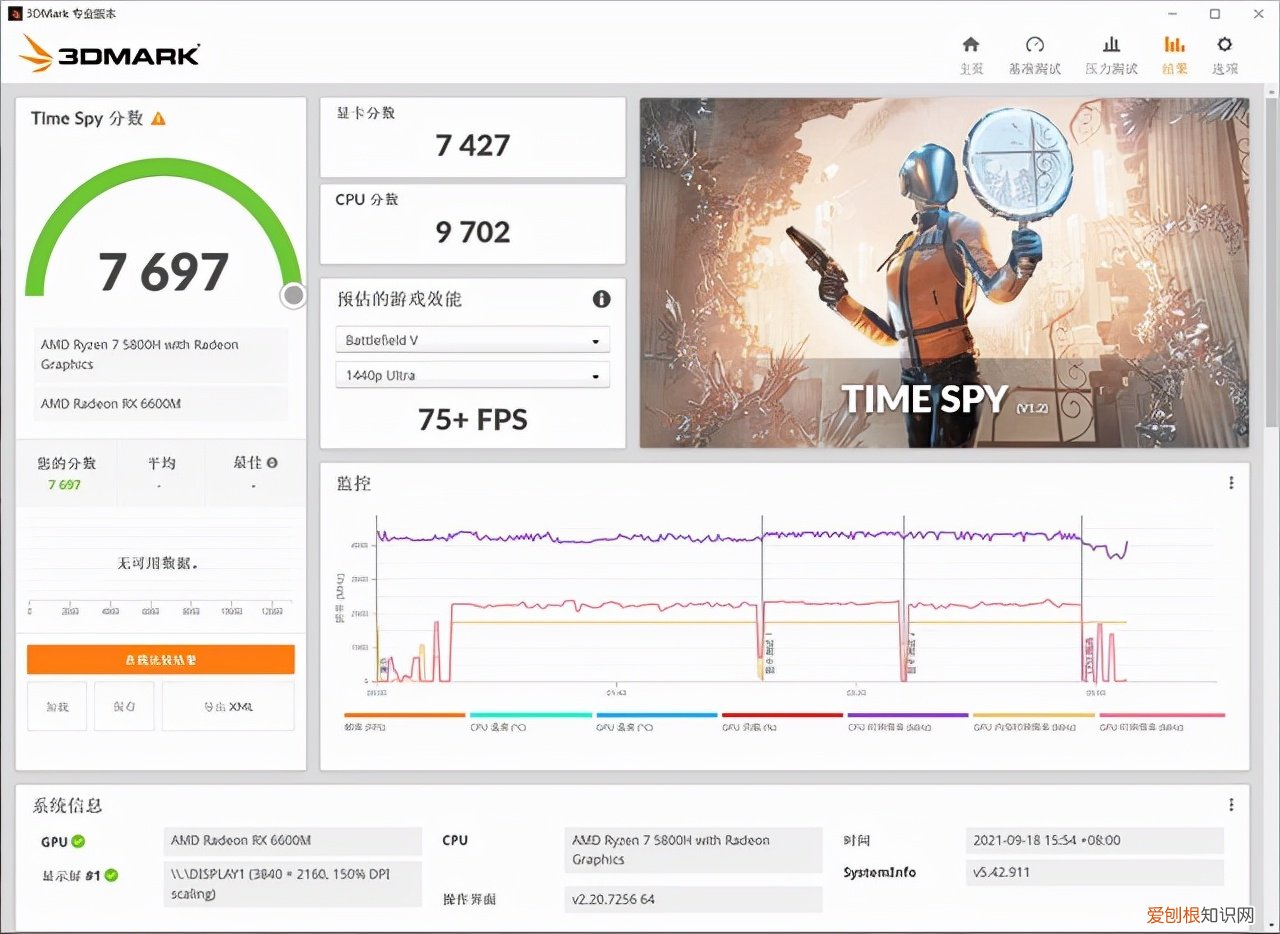Toggle the CPU 温度 legend item
1280x934 pixels.
click(530, 720)
